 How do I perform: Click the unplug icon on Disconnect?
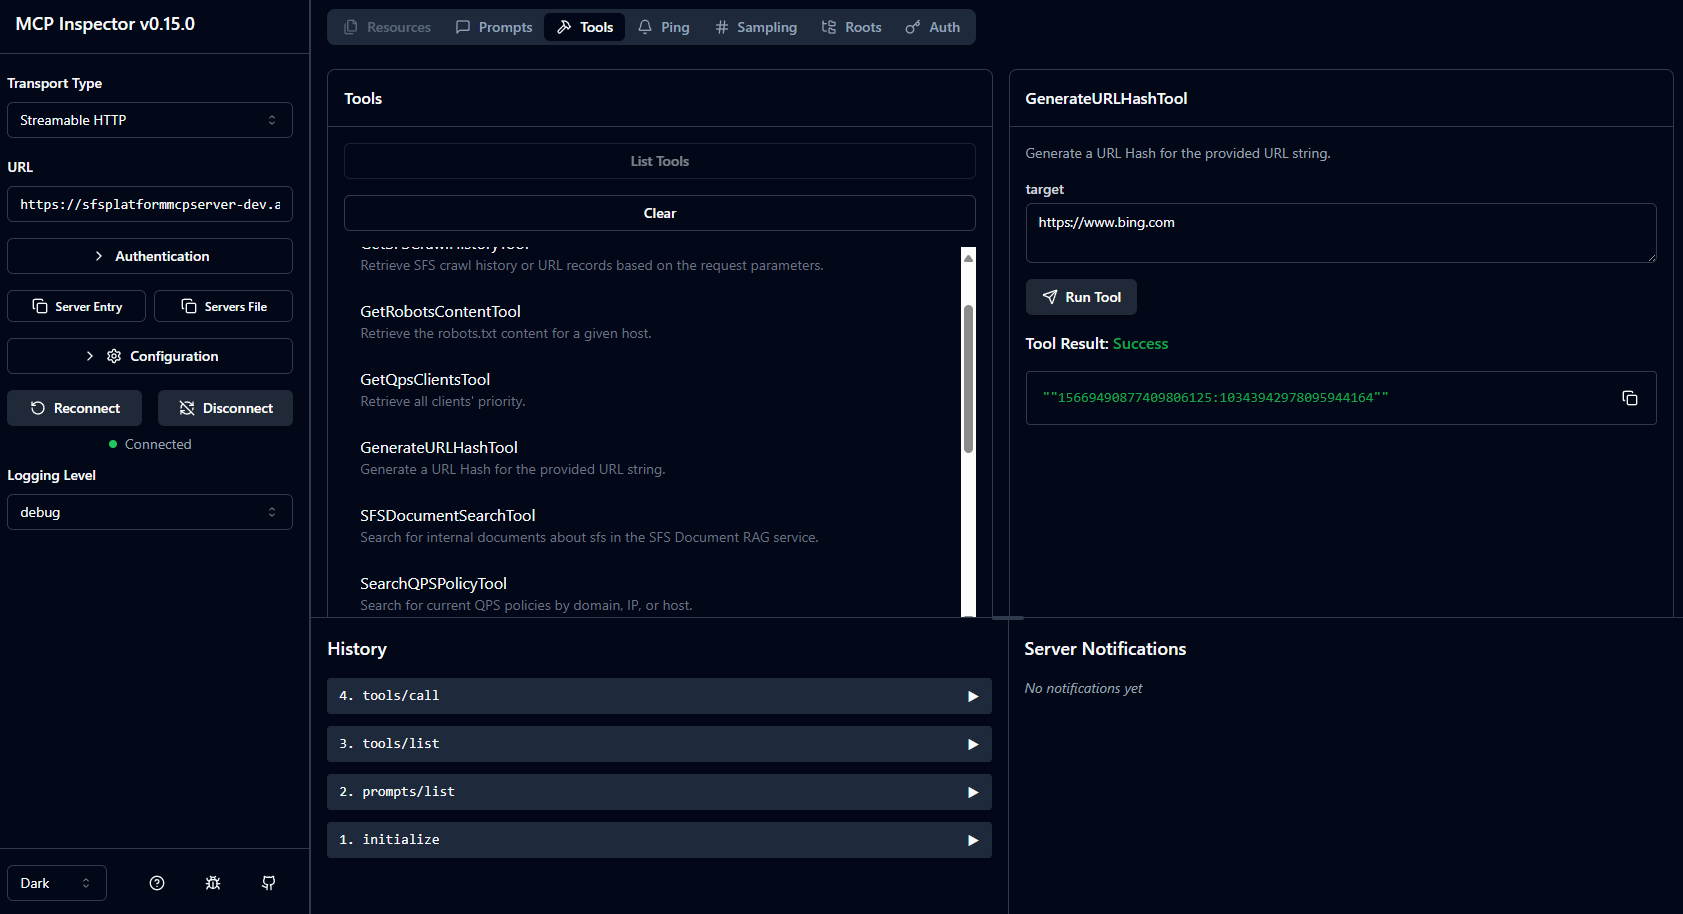tap(187, 408)
